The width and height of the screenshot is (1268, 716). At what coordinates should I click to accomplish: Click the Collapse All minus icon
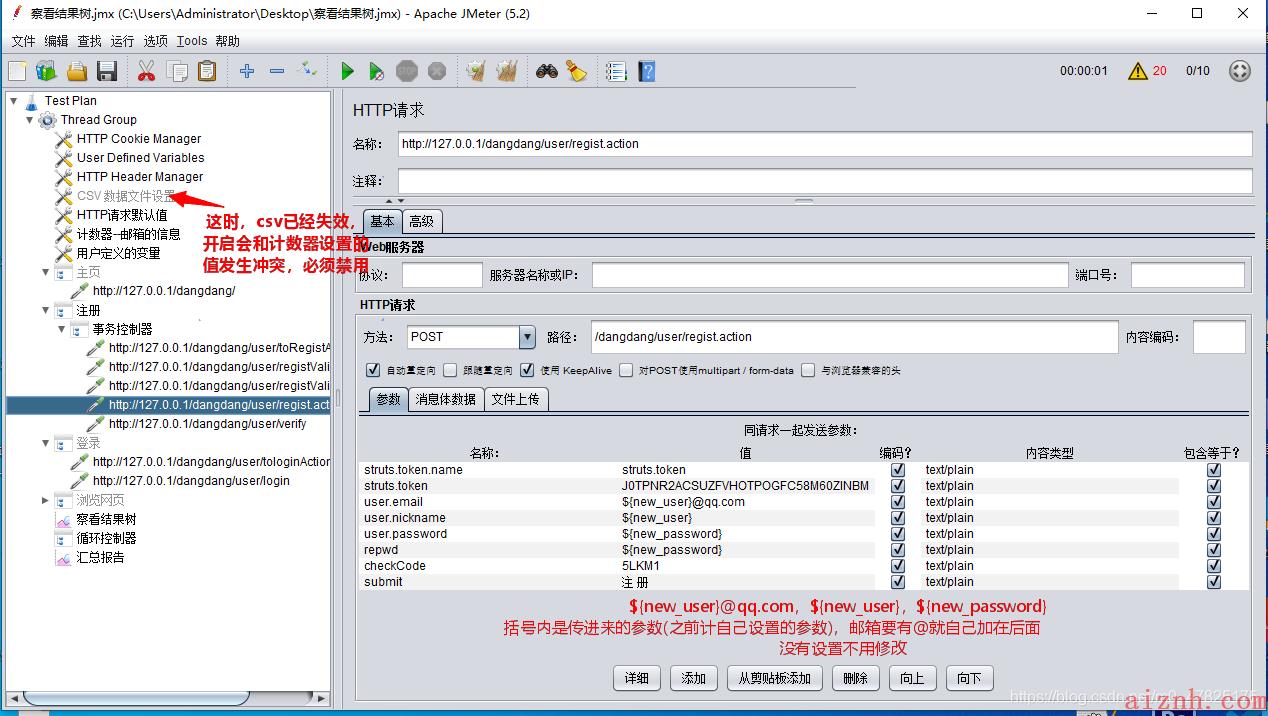point(277,71)
